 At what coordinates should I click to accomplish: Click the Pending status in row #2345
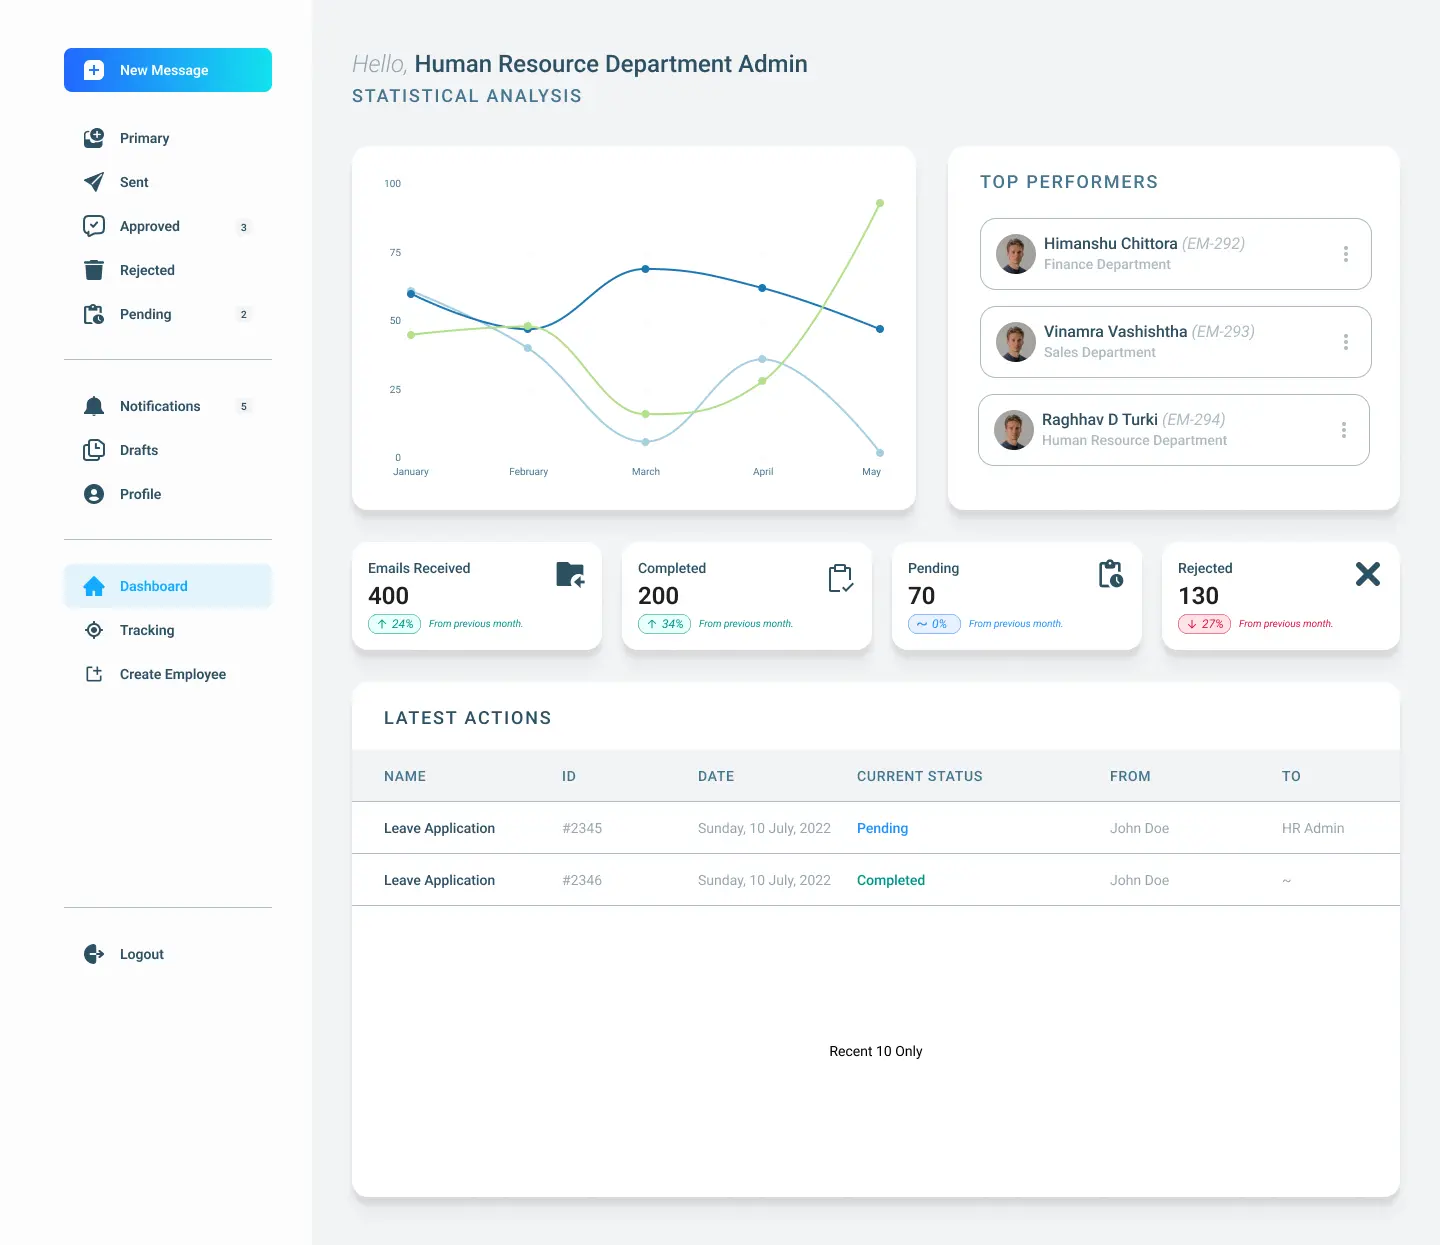(882, 828)
